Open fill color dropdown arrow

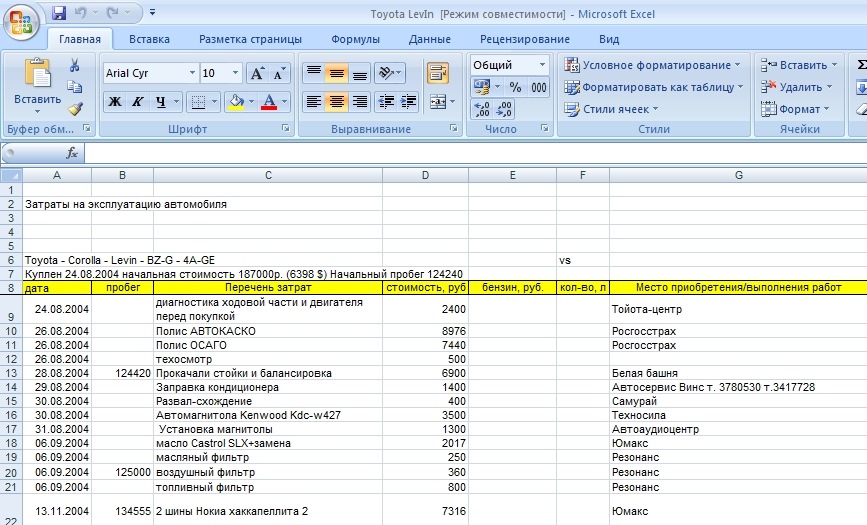click(252, 102)
